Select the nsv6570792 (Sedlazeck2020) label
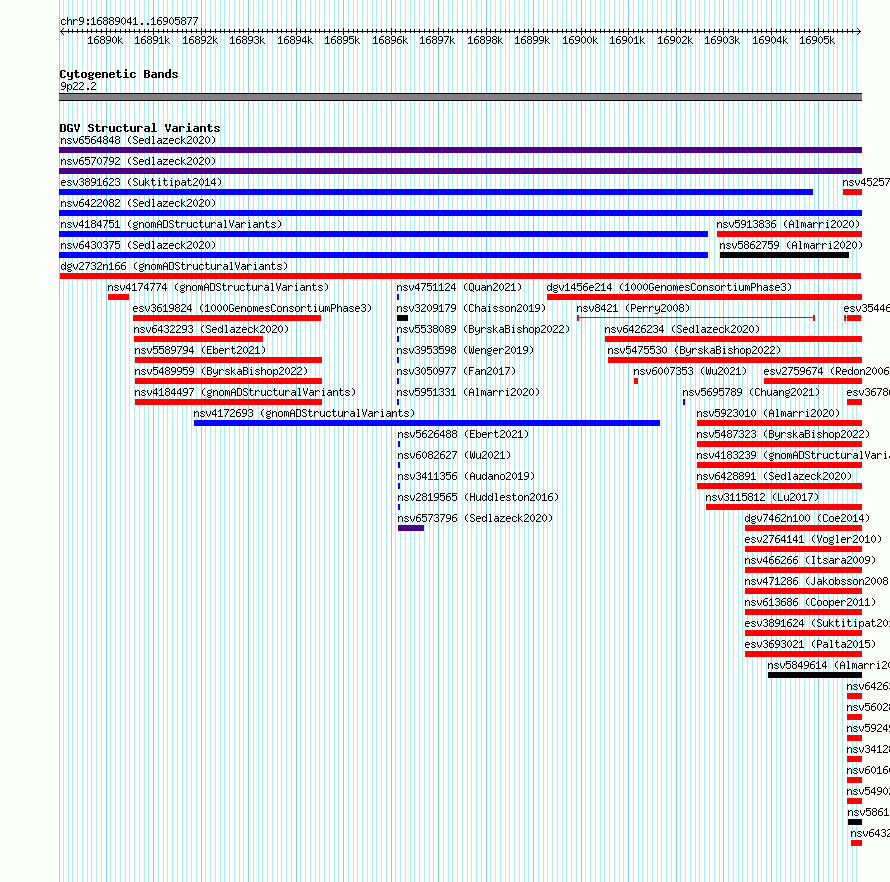This screenshot has width=890, height=882. 138,161
